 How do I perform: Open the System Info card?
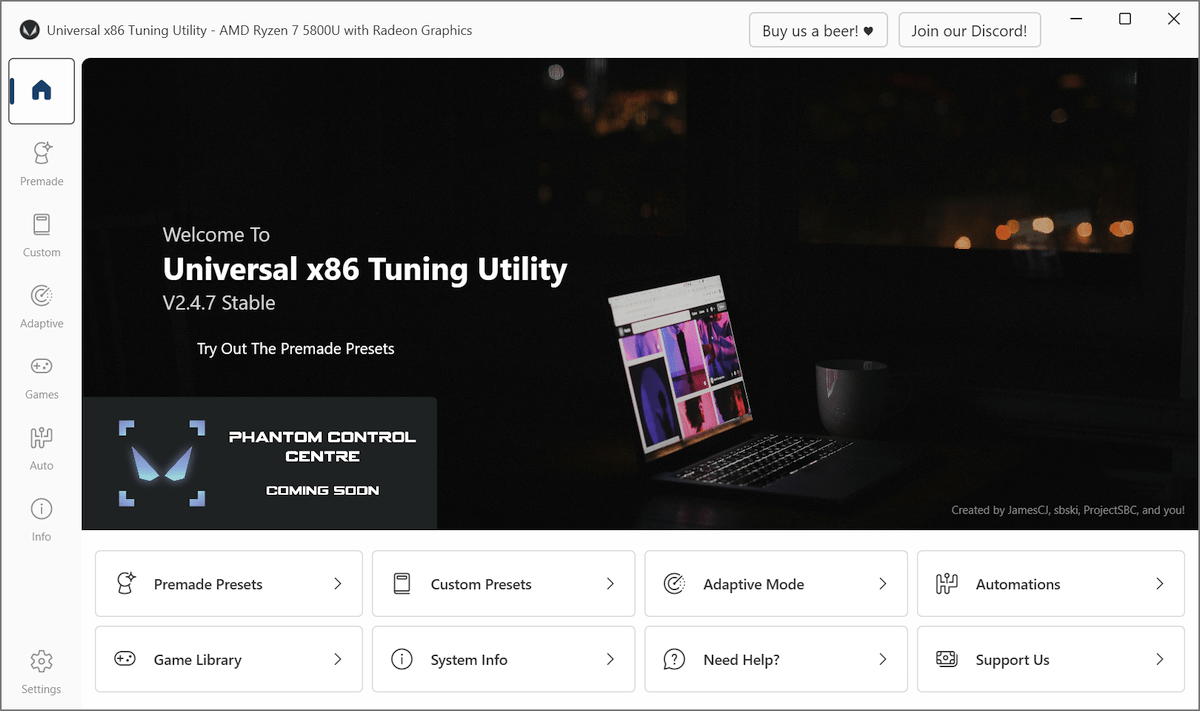(503, 659)
